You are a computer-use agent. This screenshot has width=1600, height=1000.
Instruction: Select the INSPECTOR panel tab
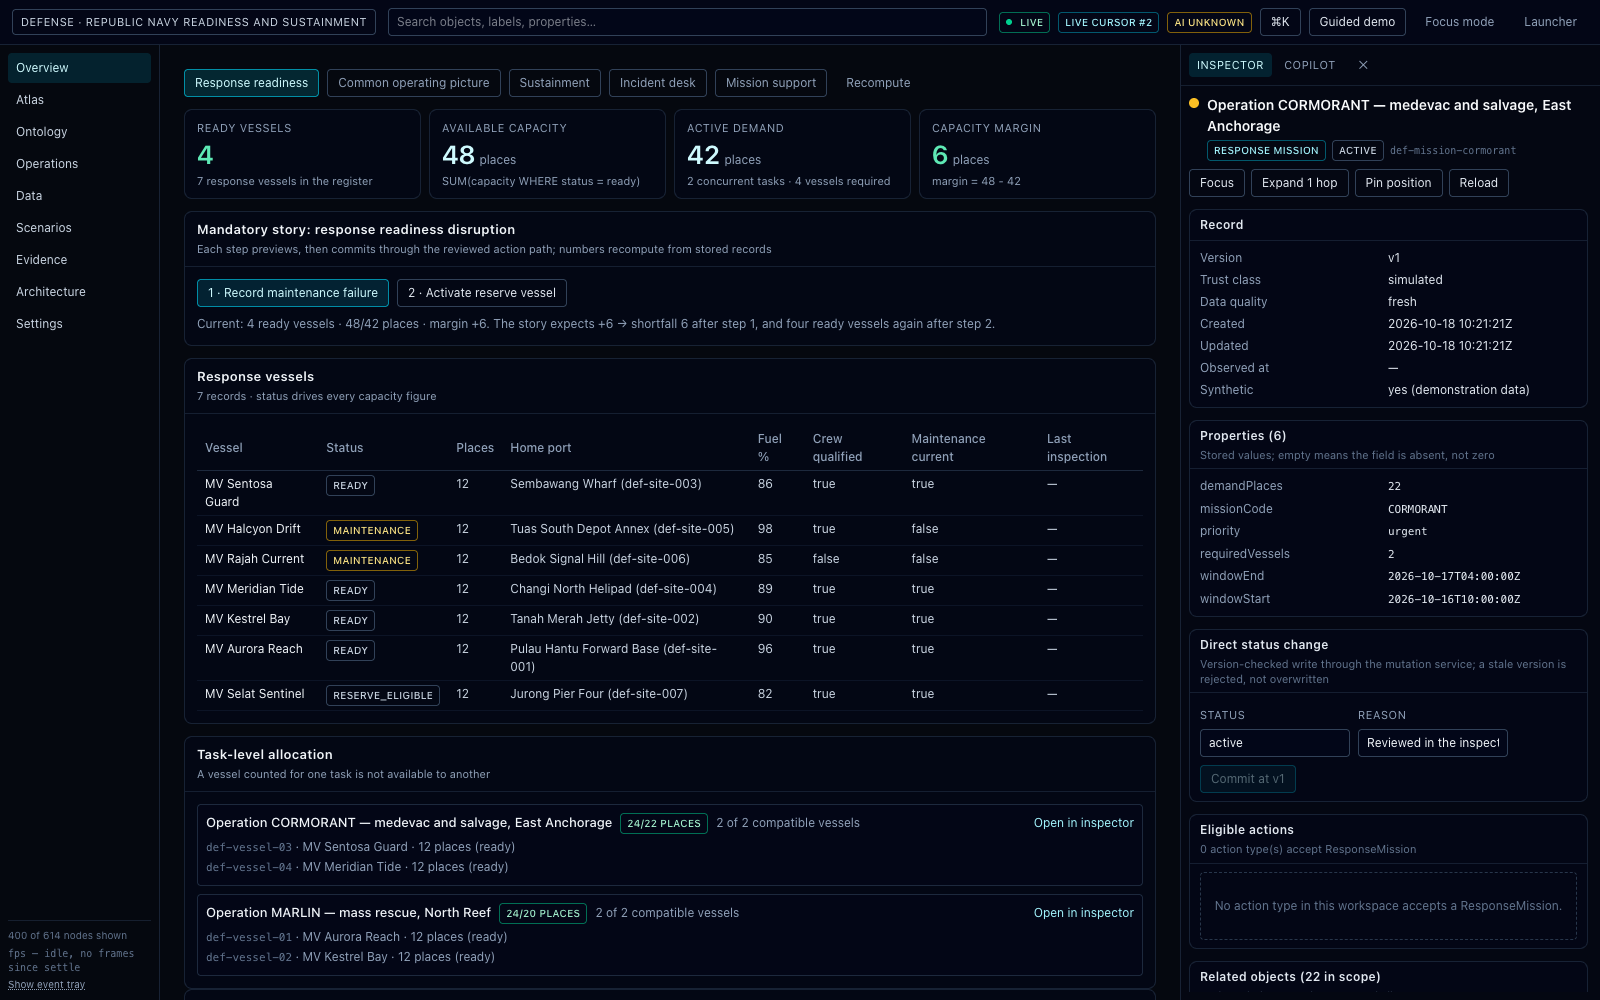point(1230,65)
